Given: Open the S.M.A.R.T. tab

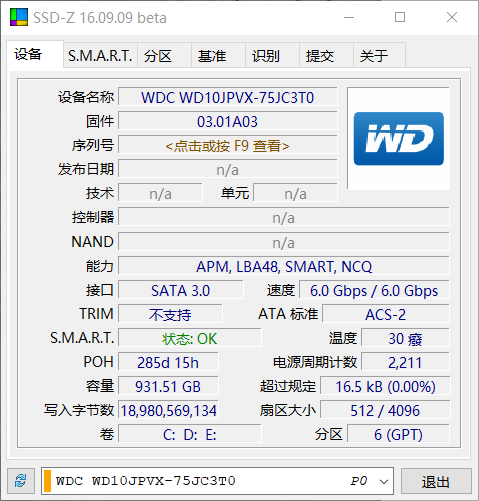Looking at the screenshot, I should (100, 55).
